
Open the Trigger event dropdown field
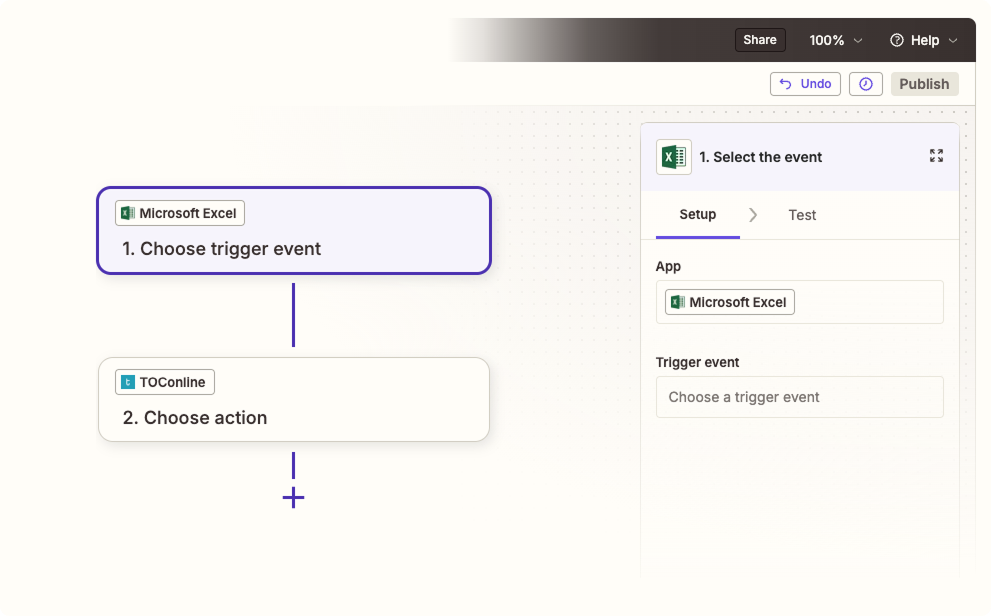coord(799,397)
